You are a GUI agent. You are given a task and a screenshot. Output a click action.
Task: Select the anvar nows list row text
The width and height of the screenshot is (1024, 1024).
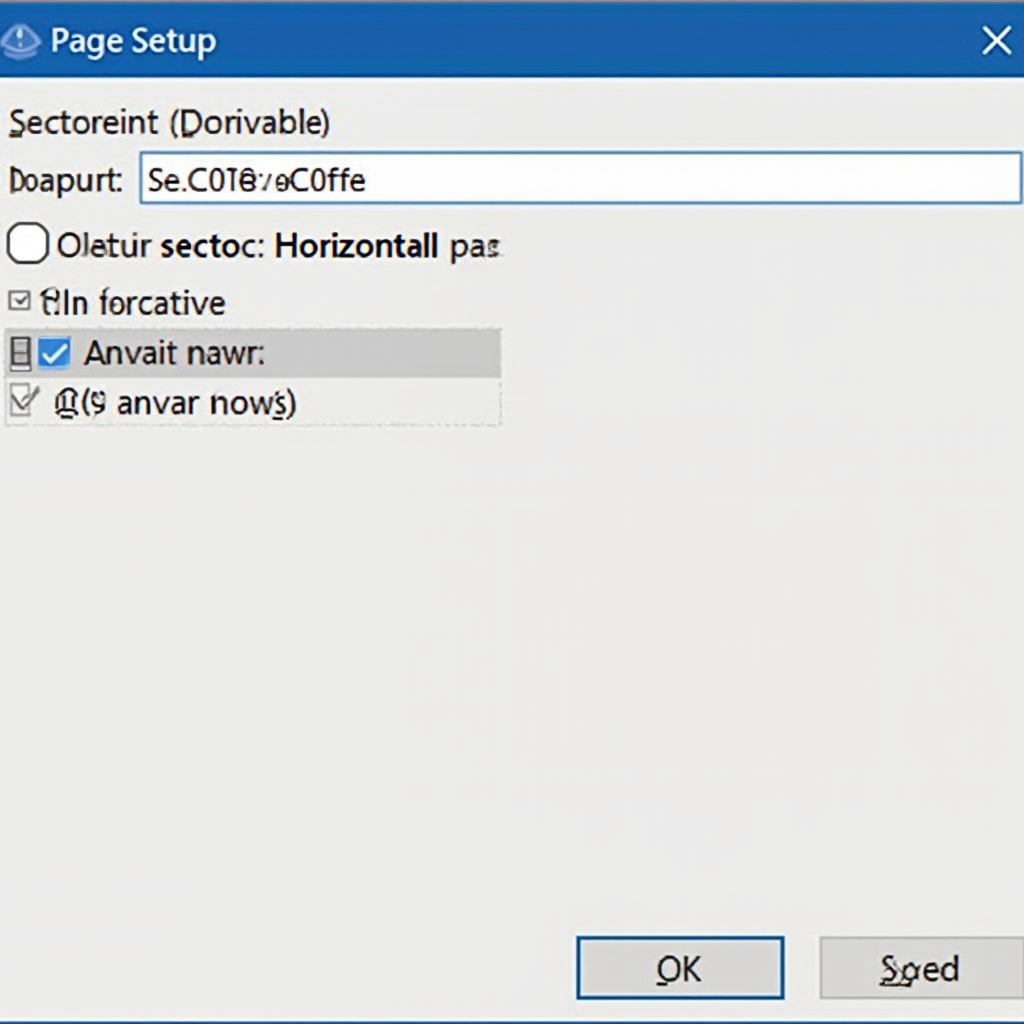205,403
